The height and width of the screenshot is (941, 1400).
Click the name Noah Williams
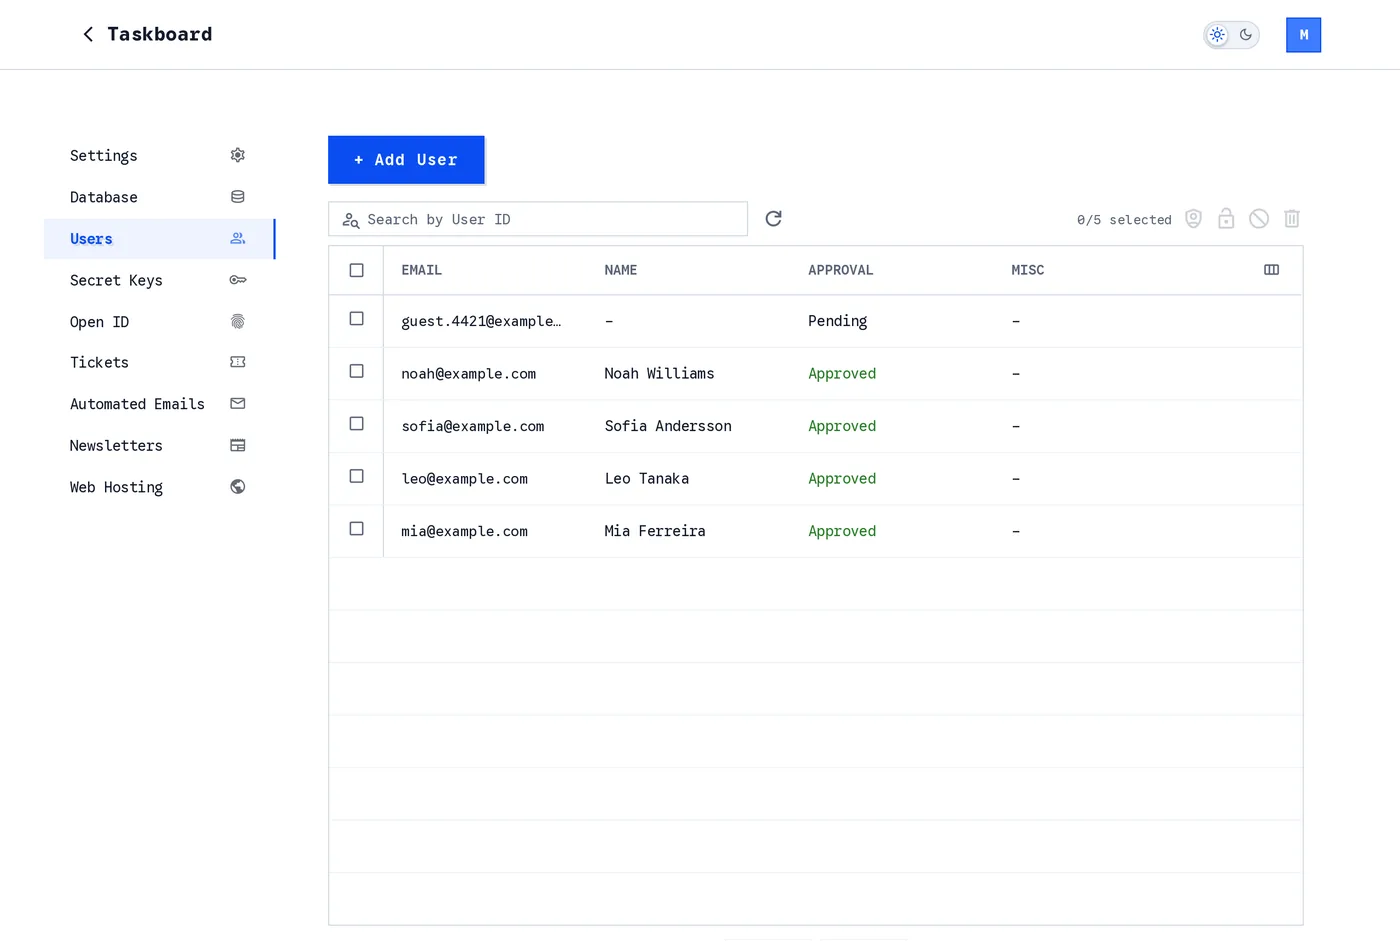coord(660,374)
